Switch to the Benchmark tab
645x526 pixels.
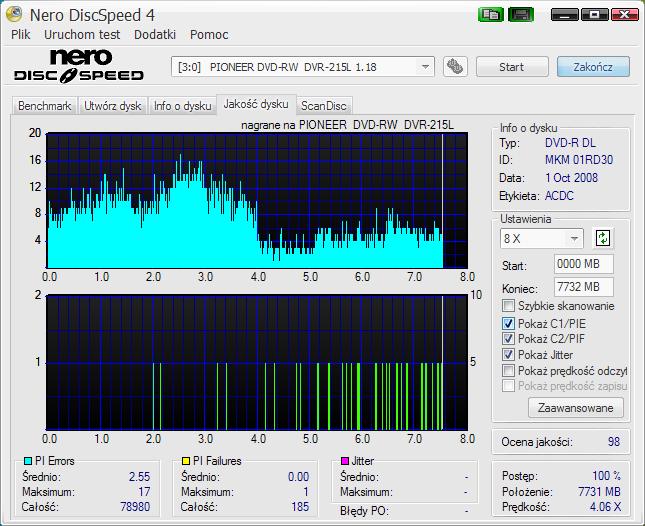coord(44,106)
